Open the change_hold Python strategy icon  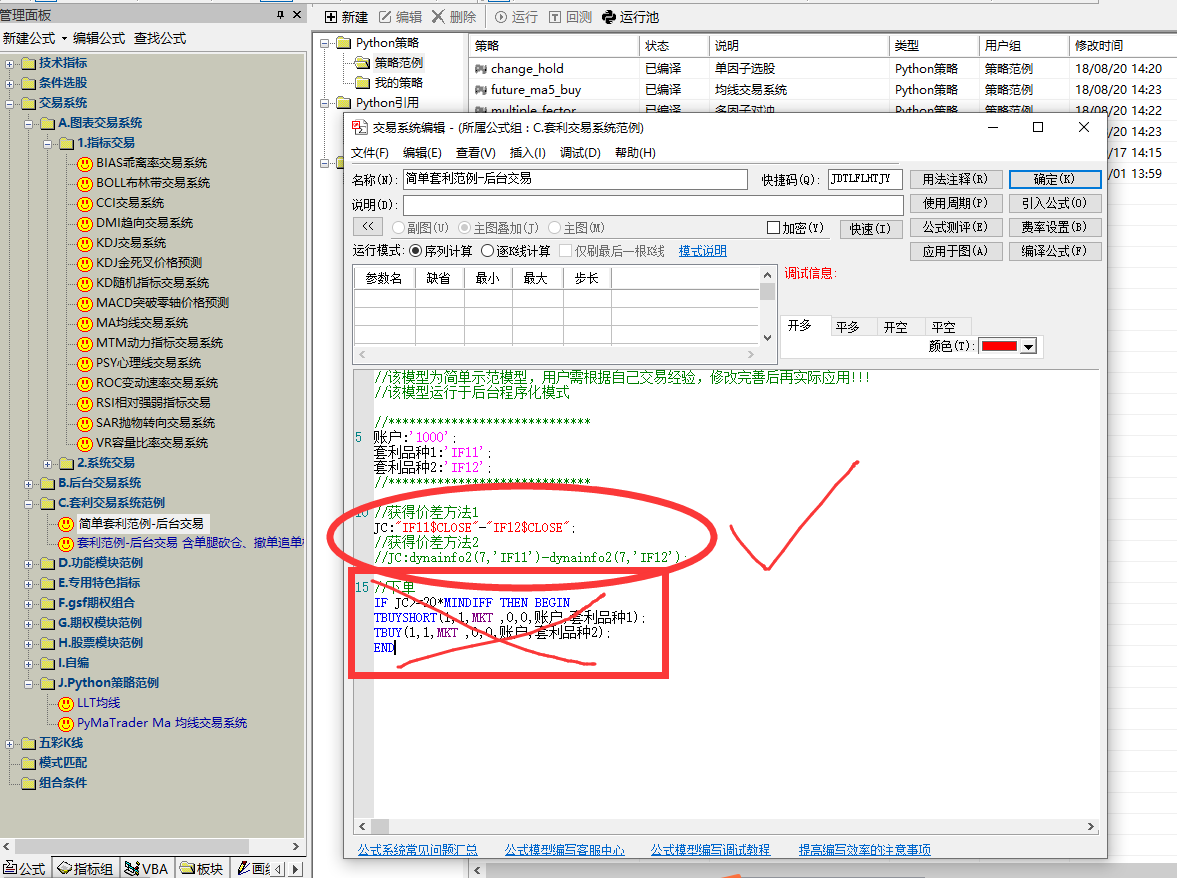point(481,69)
